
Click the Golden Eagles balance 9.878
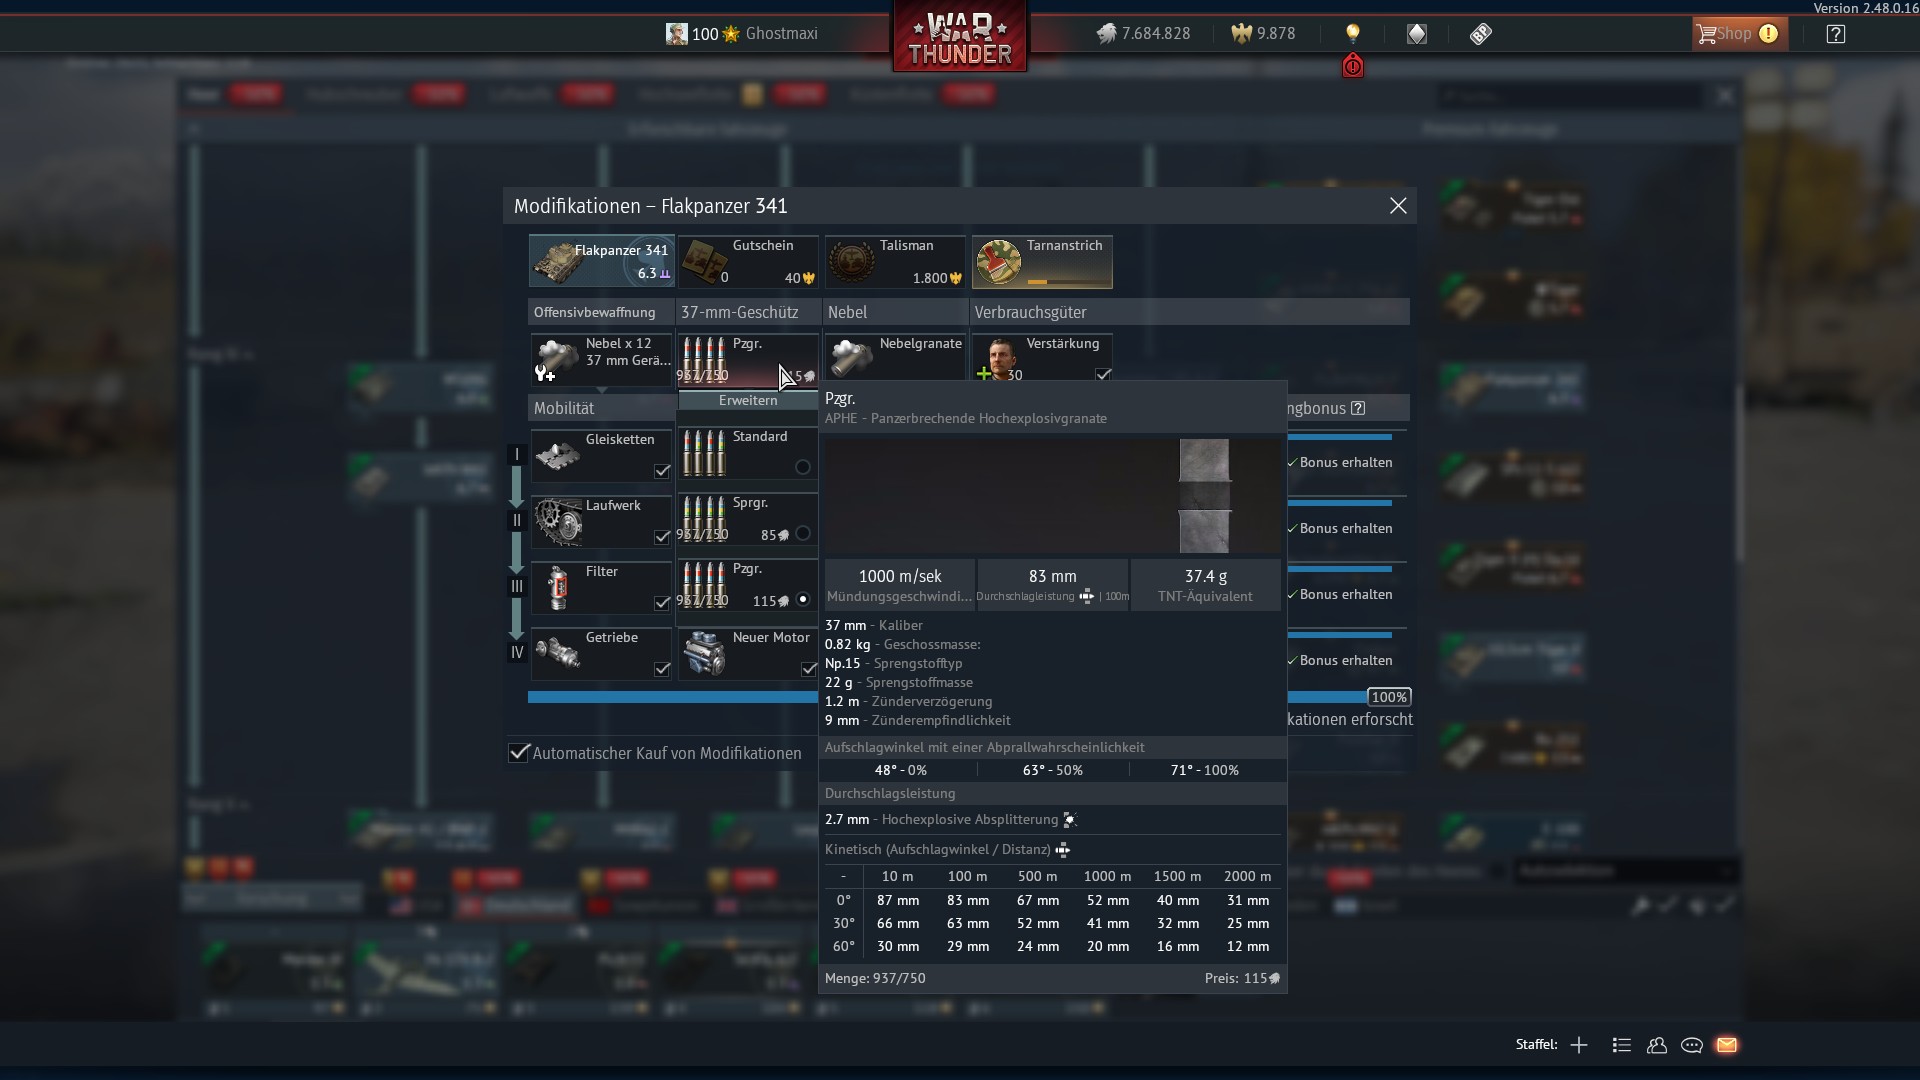point(1263,34)
